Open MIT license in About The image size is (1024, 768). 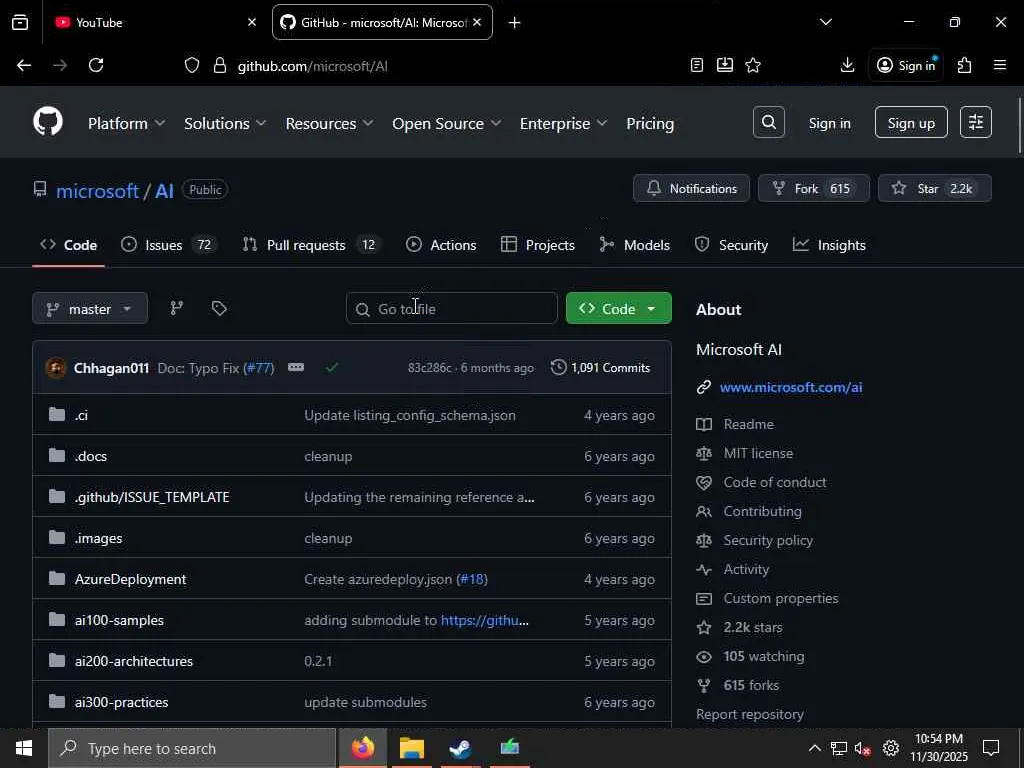758,453
